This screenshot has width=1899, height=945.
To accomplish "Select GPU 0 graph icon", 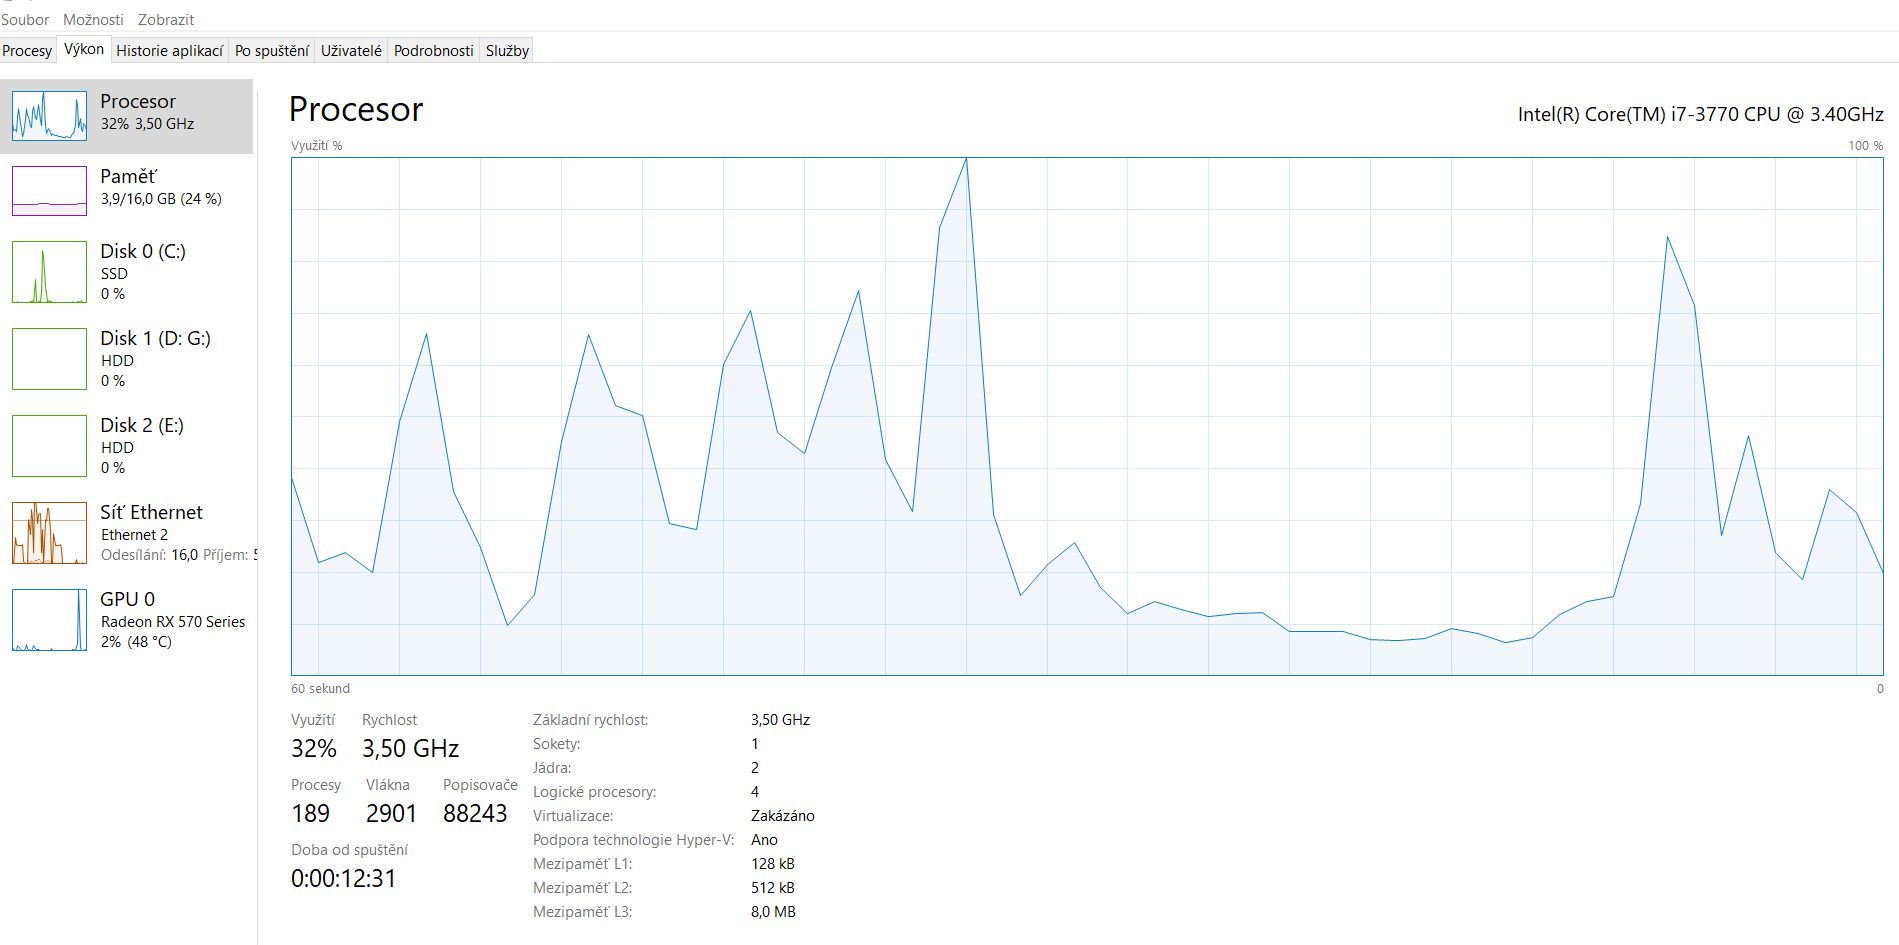I will pyautogui.click(x=49, y=620).
